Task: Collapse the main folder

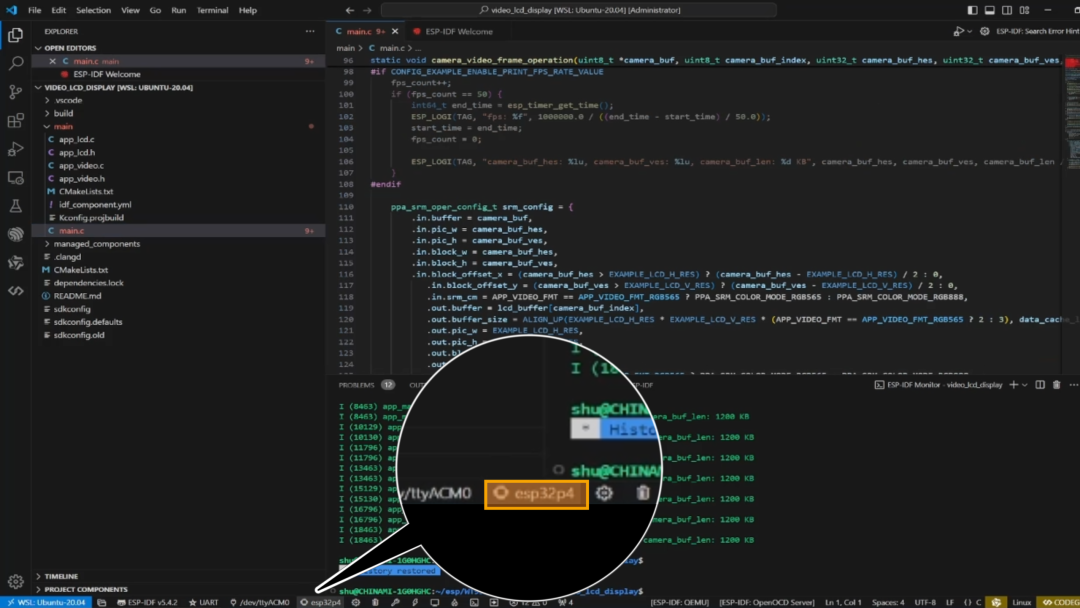Action: point(63,127)
